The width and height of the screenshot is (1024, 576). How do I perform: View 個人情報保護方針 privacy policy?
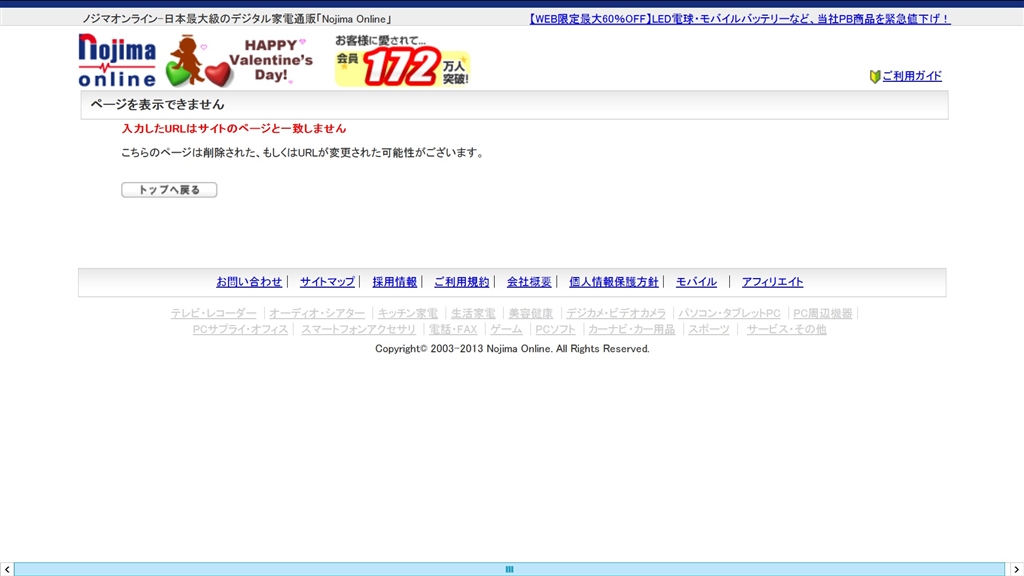613,282
